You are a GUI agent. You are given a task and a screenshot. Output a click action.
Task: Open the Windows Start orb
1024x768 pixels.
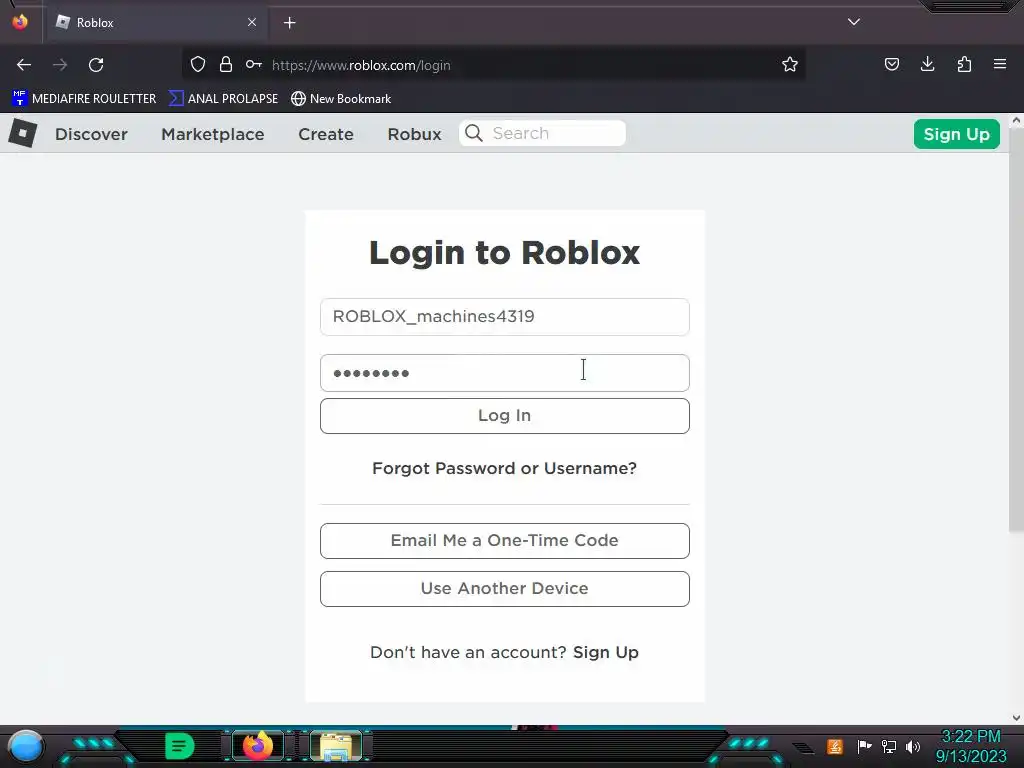point(26,746)
